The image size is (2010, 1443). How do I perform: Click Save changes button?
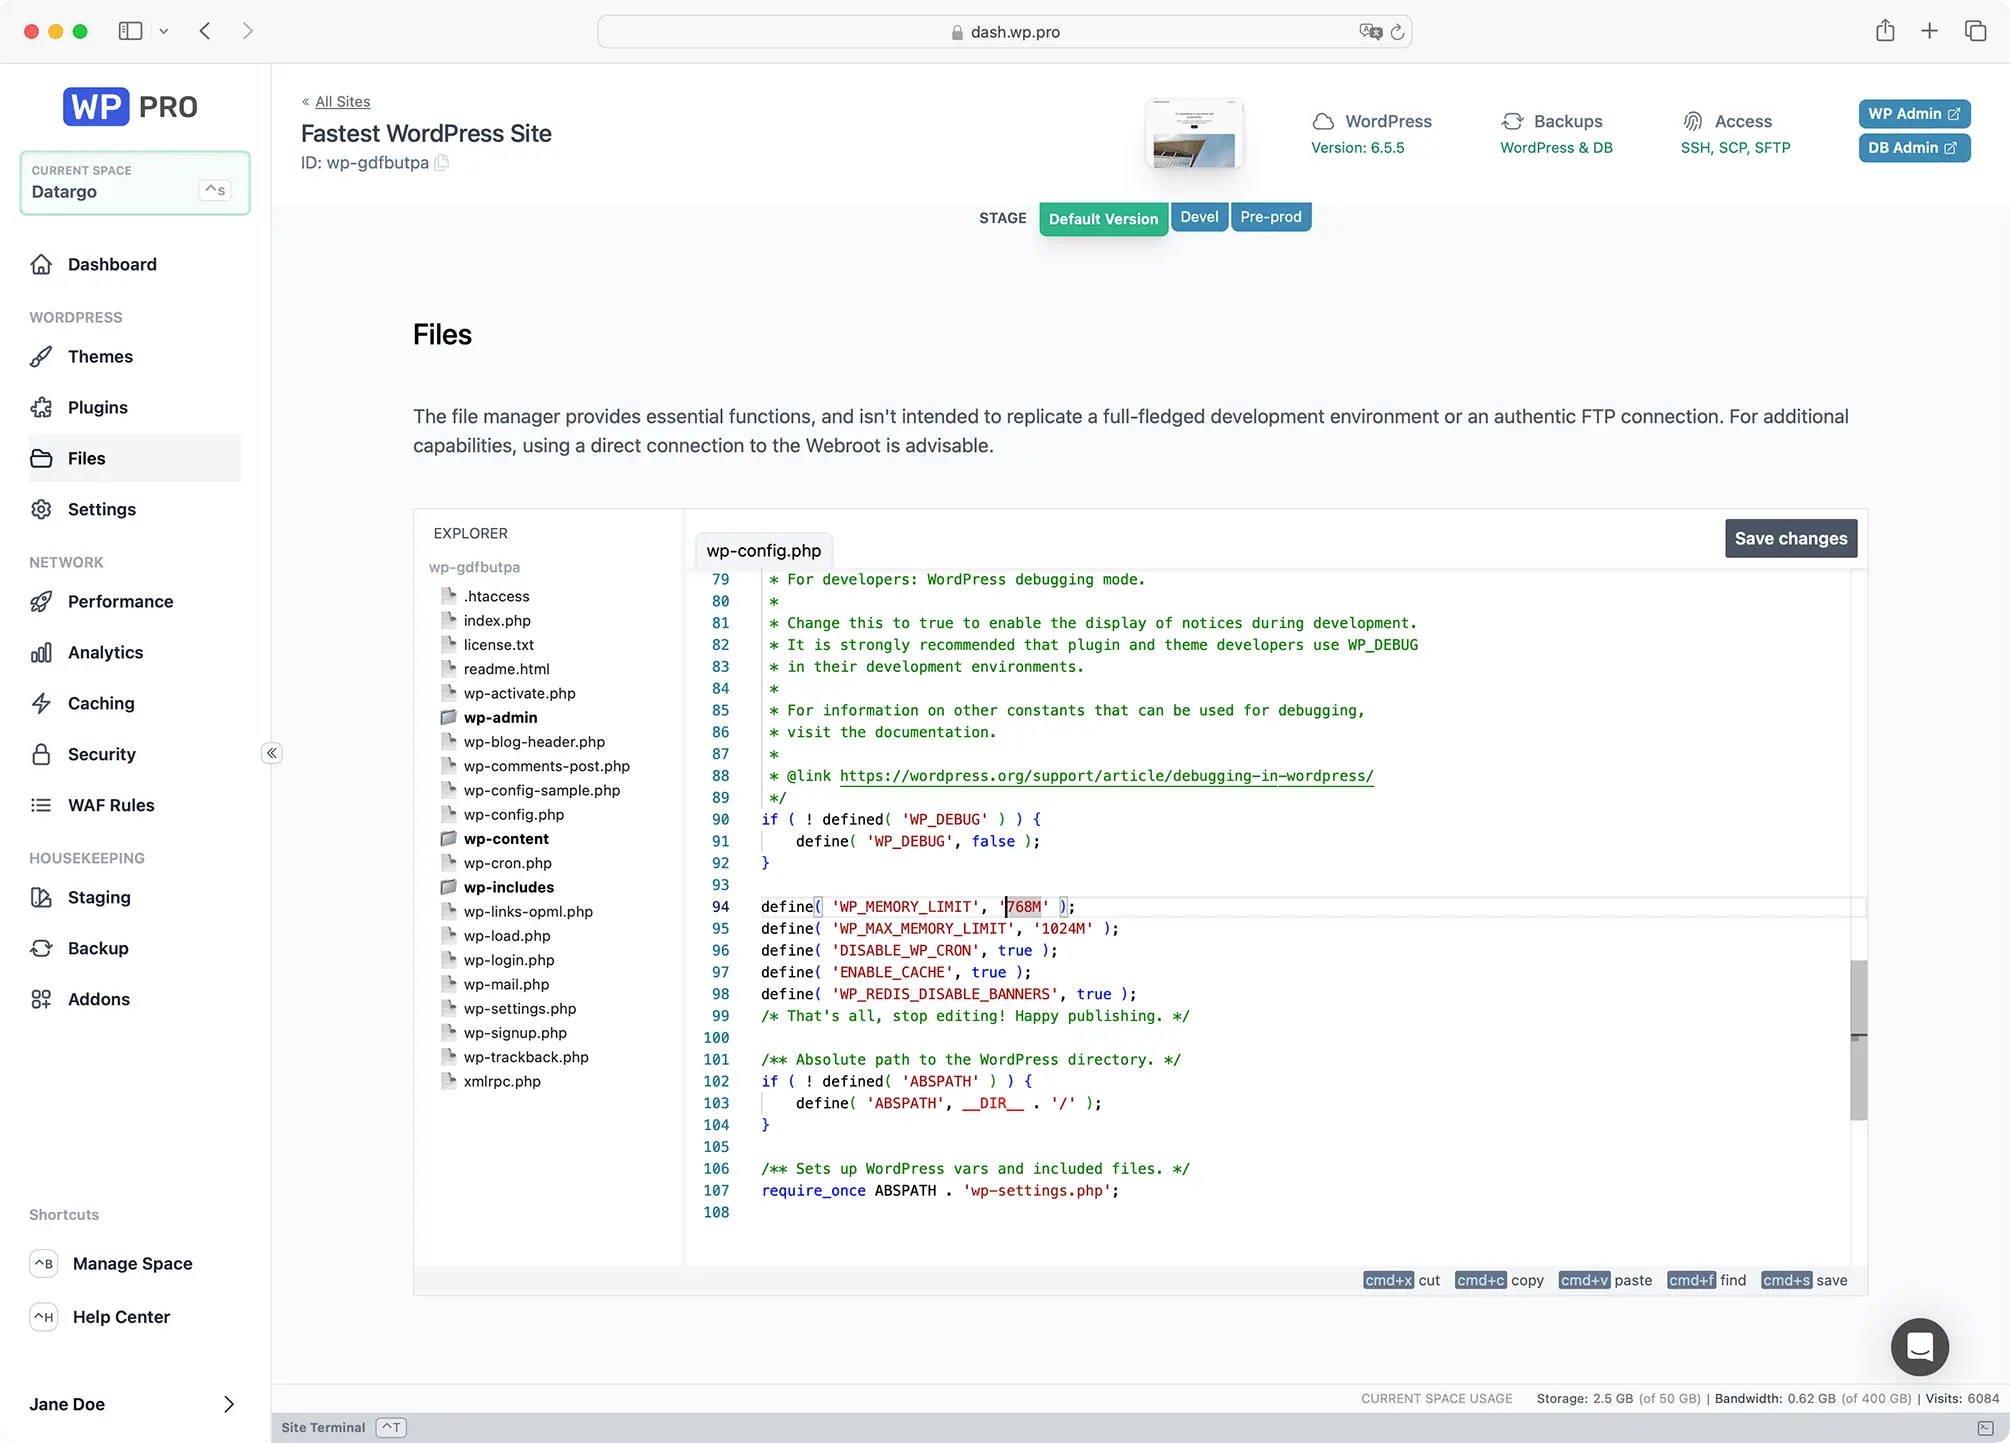pos(1791,538)
